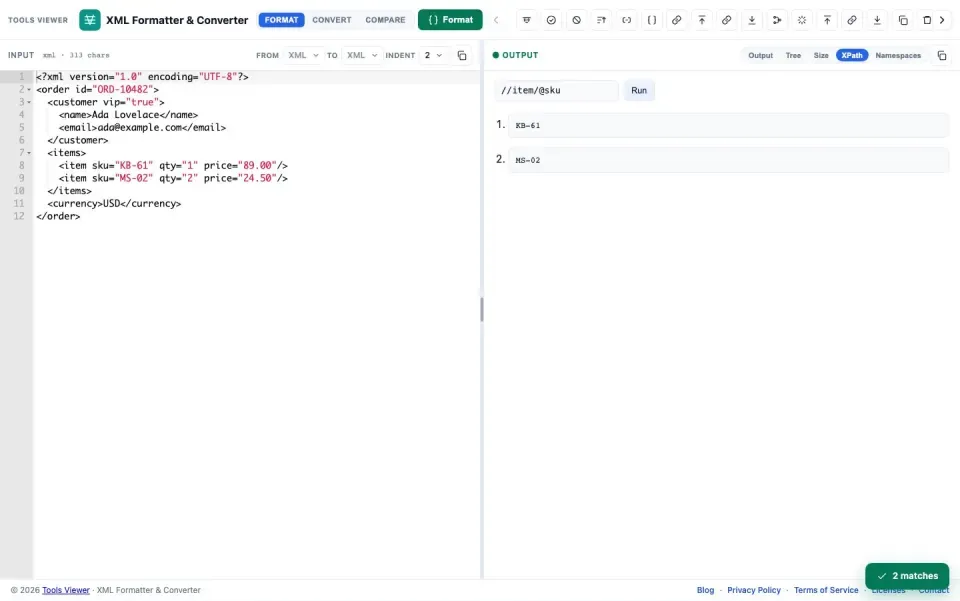Screen dimensions: 960x601
Task: Copy the input XML with the copy icon
Action: pos(462,55)
